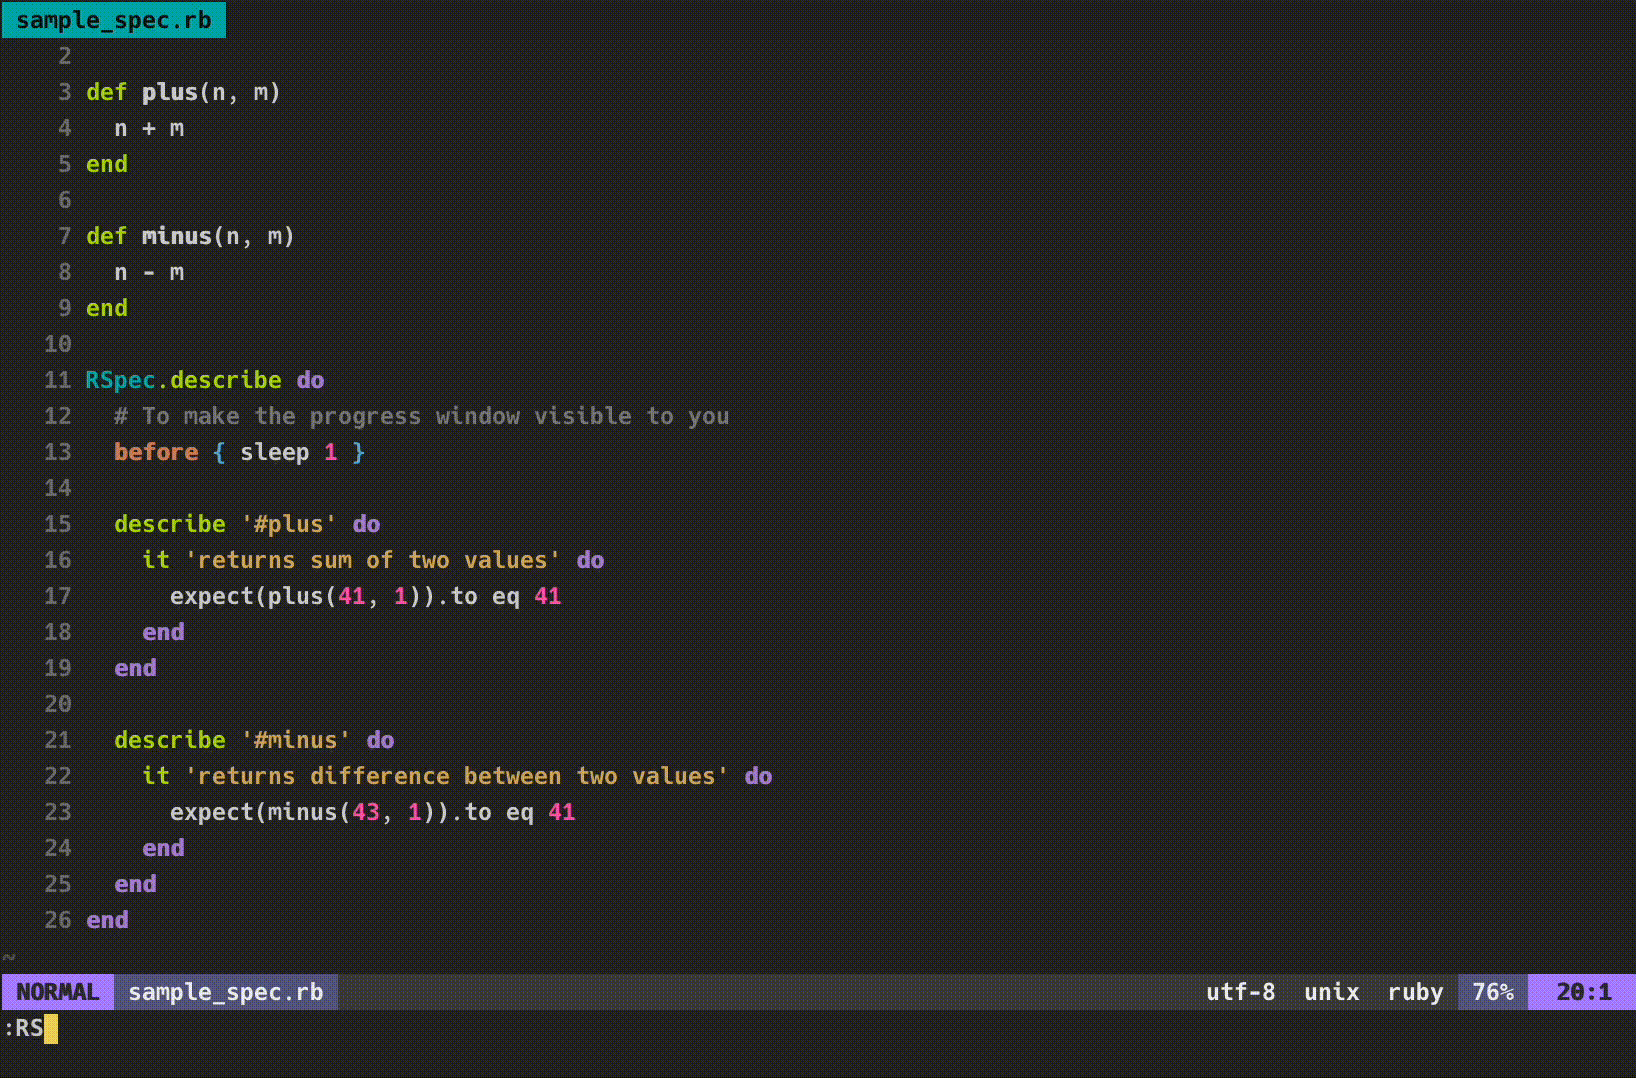This screenshot has width=1636, height=1078.
Task: Place cursor on 'def plus(n, m)' line
Action: pyautogui.click(x=183, y=92)
